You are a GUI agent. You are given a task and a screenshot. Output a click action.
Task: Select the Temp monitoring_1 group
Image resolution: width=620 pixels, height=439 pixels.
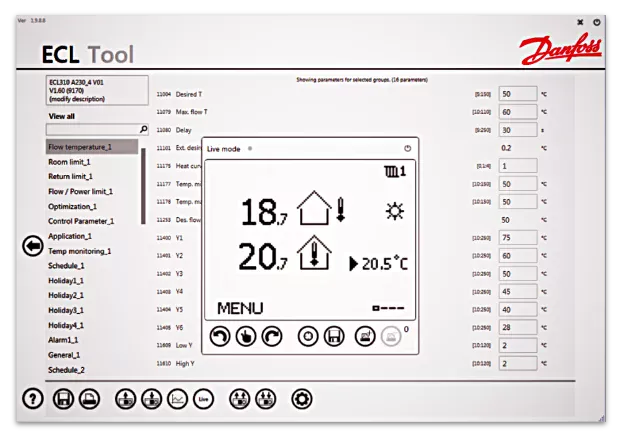(x=79, y=251)
